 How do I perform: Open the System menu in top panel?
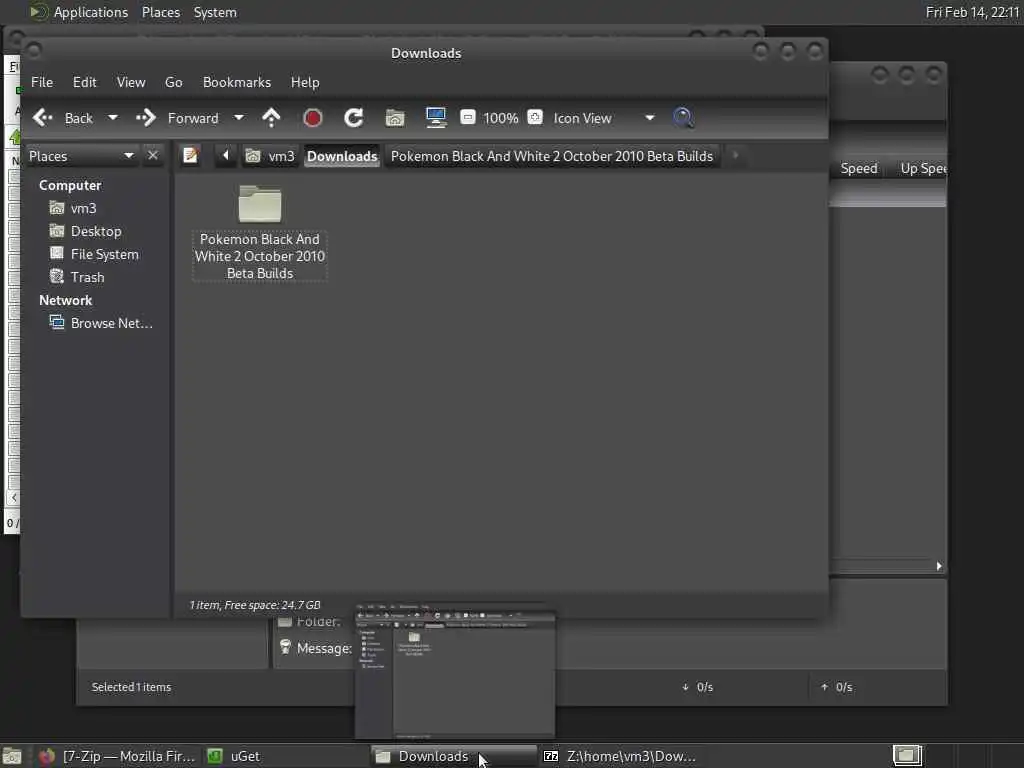pyautogui.click(x=215, y=12)
